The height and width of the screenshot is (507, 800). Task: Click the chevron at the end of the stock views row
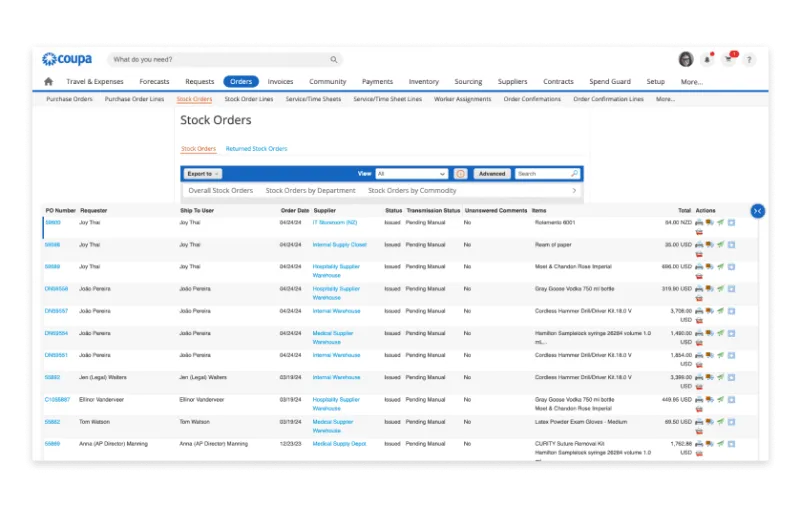574,190
